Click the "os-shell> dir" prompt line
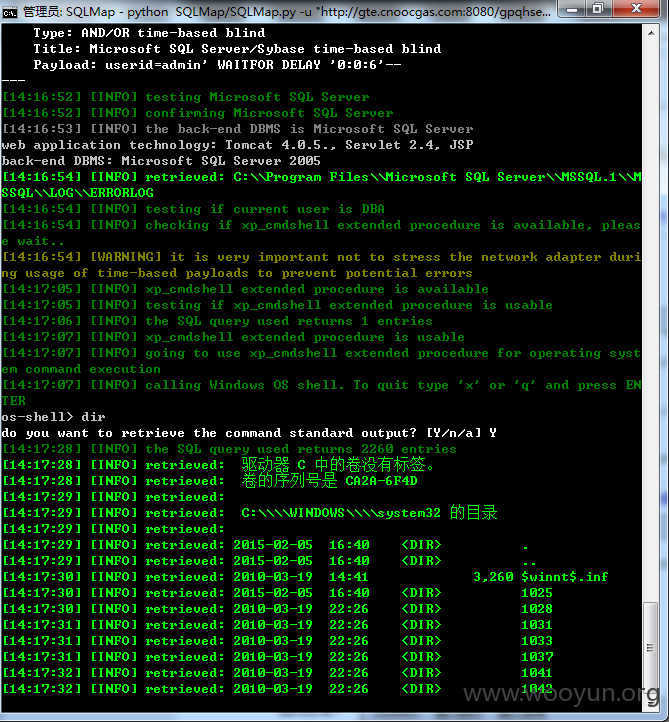This screenshot has width=669, height=722. click(53, 417)
